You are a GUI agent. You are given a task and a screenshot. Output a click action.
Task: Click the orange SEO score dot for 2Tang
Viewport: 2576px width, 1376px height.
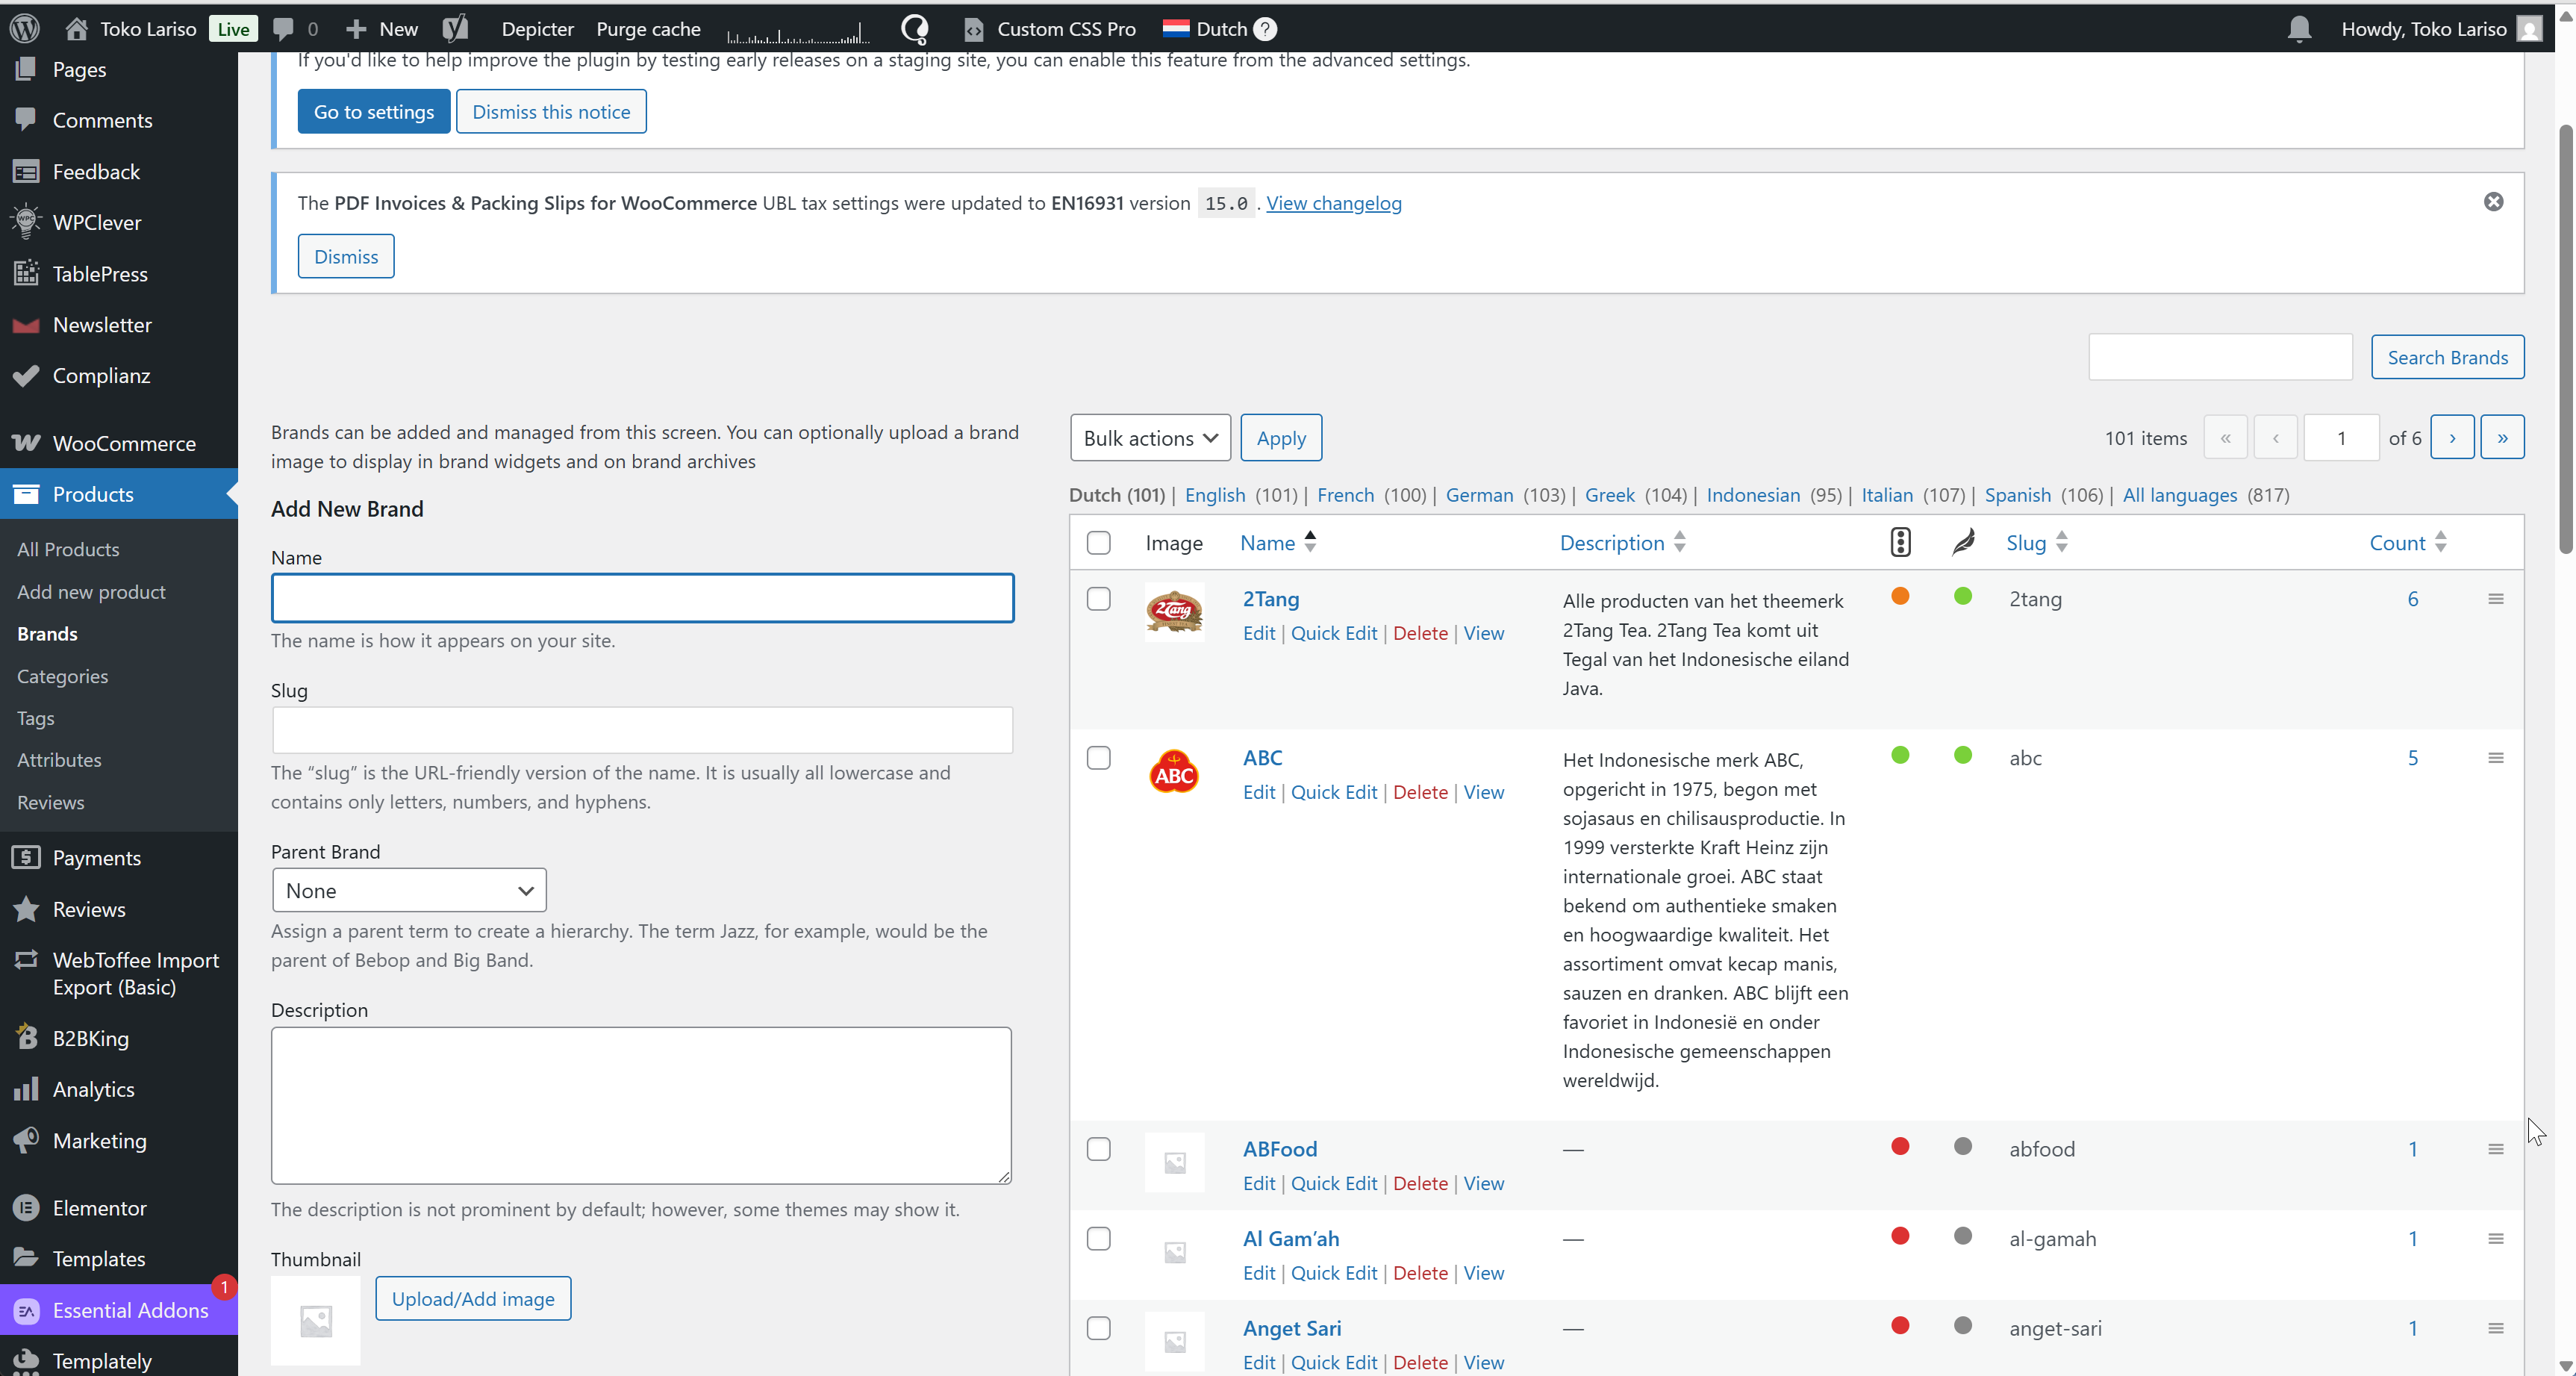click(x=1901, y=596)
